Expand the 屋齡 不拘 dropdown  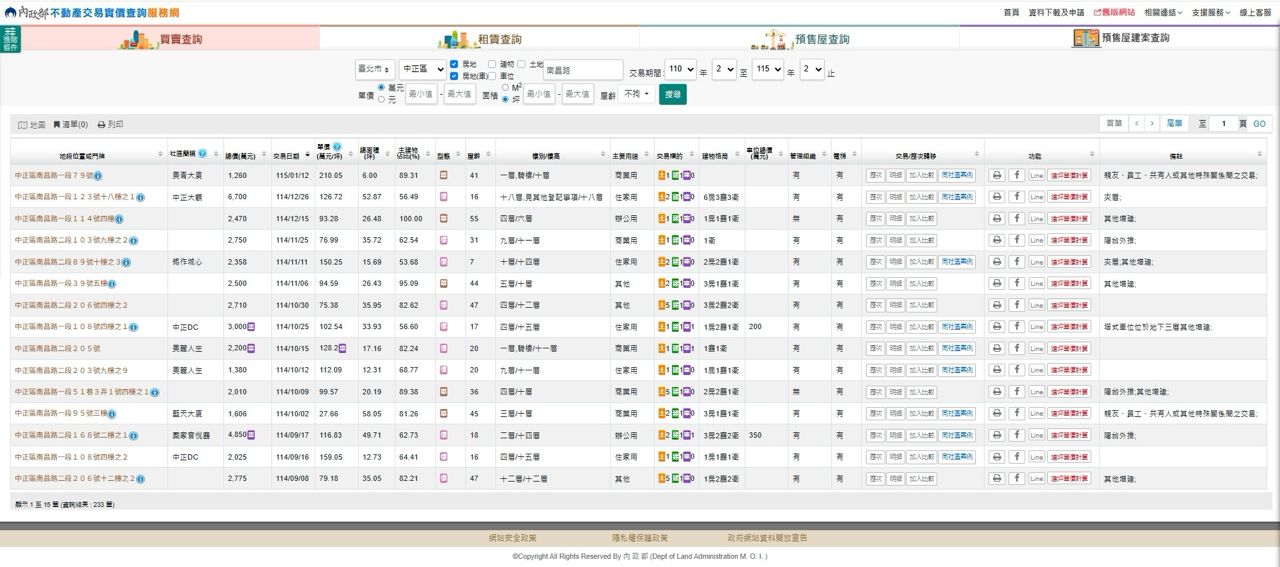pos(636,94)
